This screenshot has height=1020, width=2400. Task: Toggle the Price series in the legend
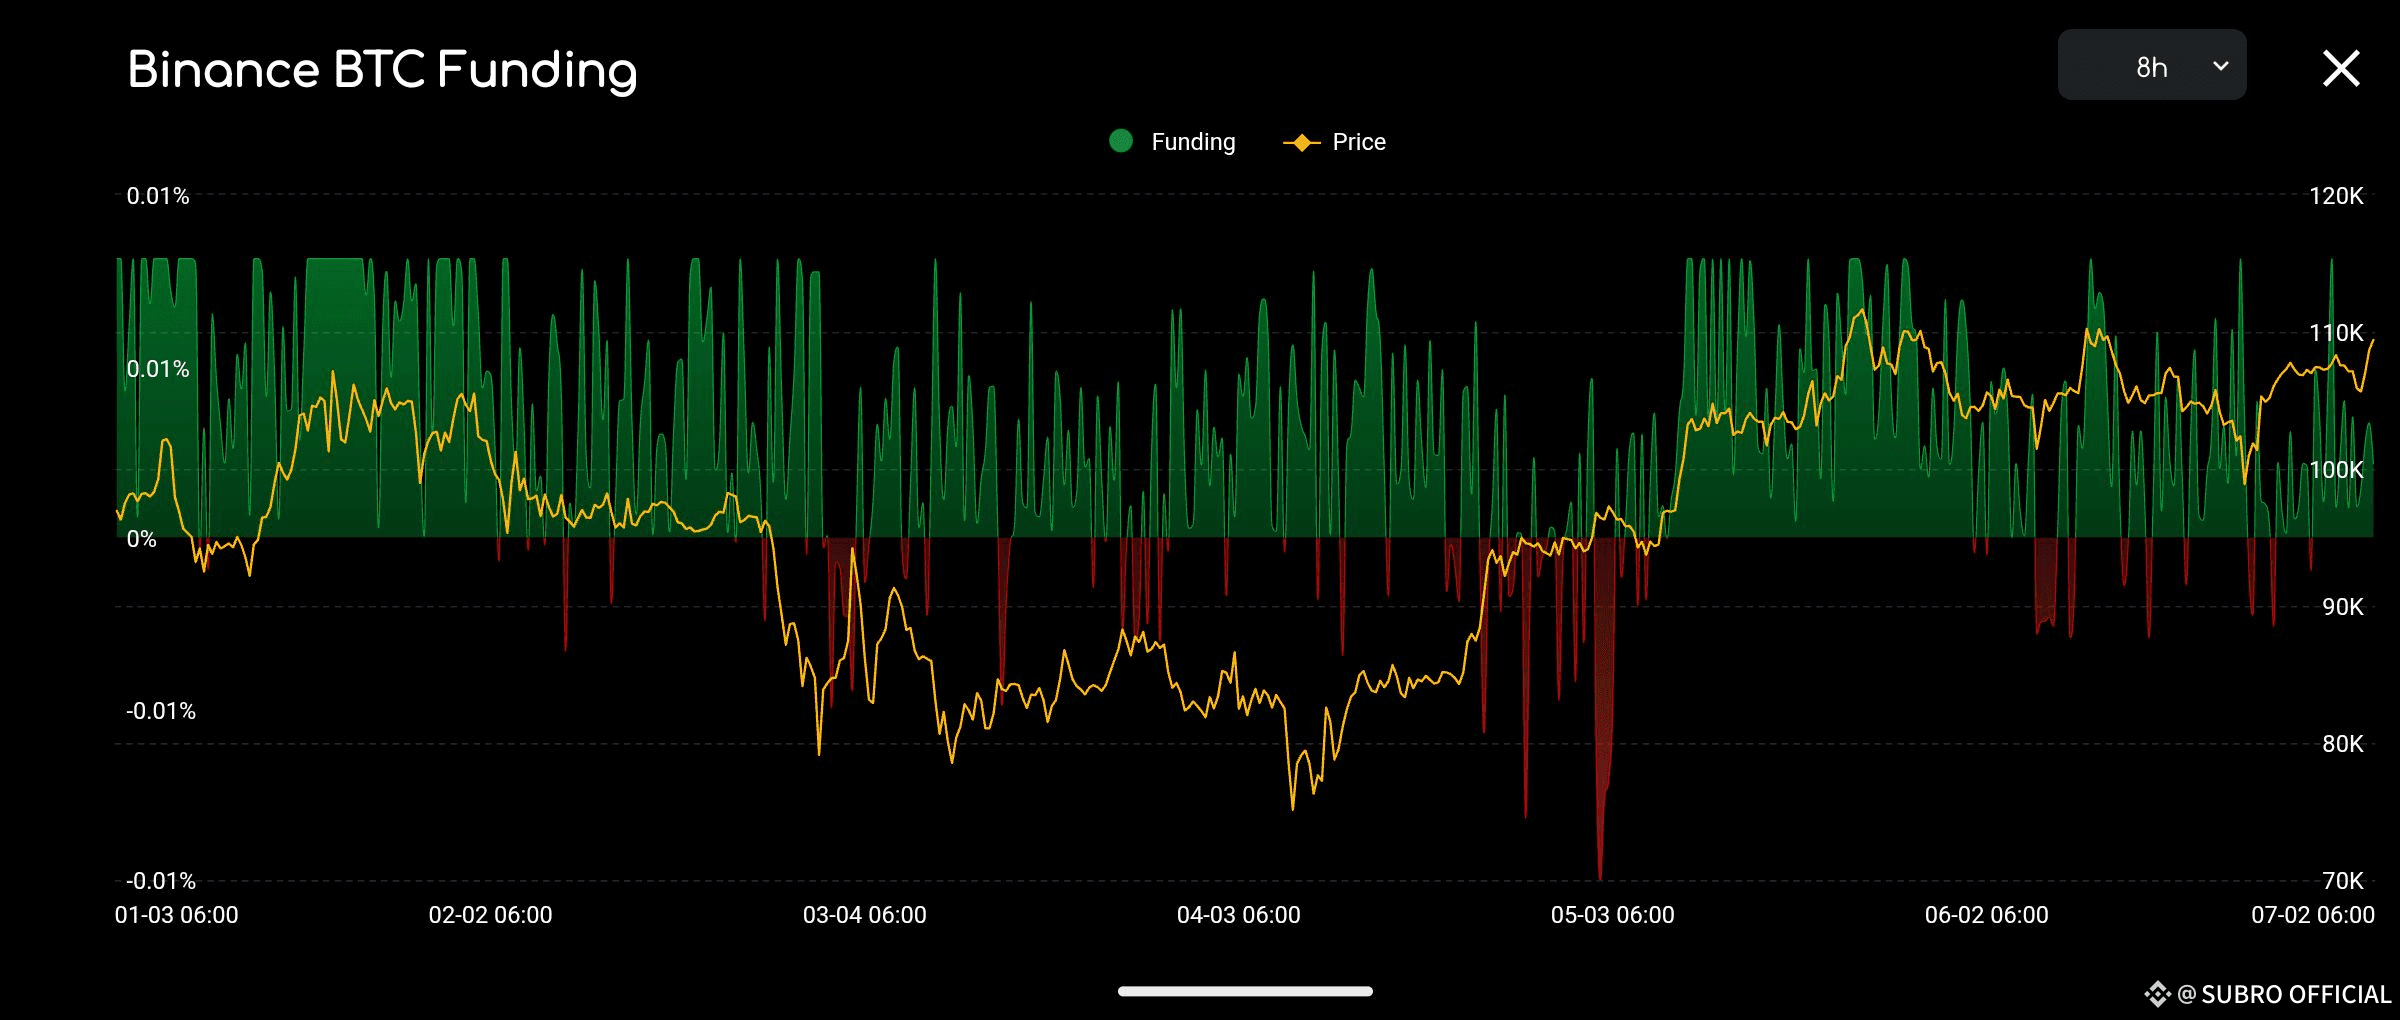coord(1334,142)
